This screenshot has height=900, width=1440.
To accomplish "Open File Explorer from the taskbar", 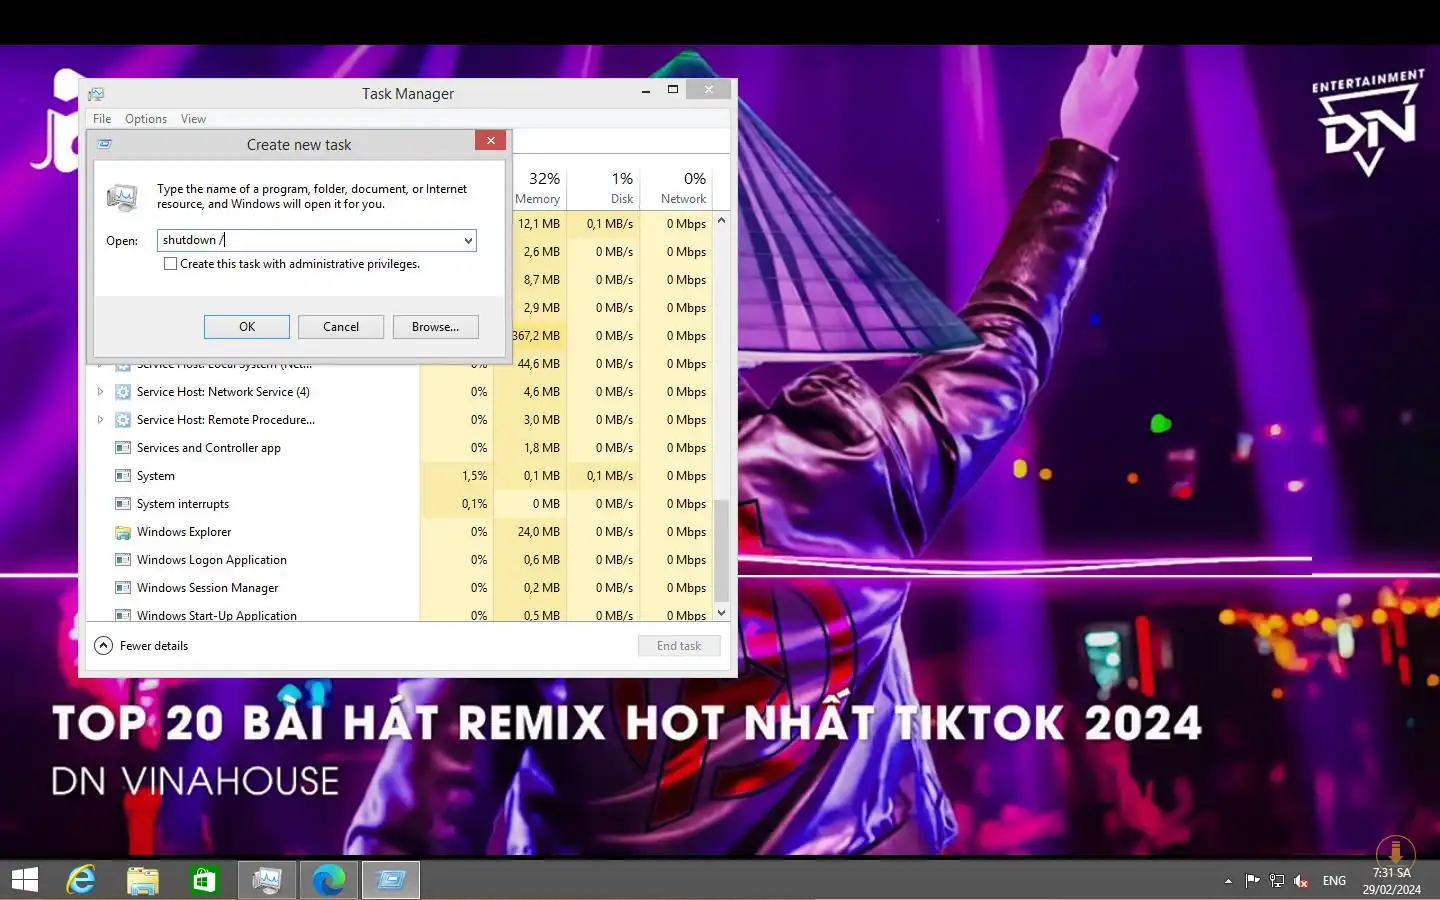I will pos(143,880).
